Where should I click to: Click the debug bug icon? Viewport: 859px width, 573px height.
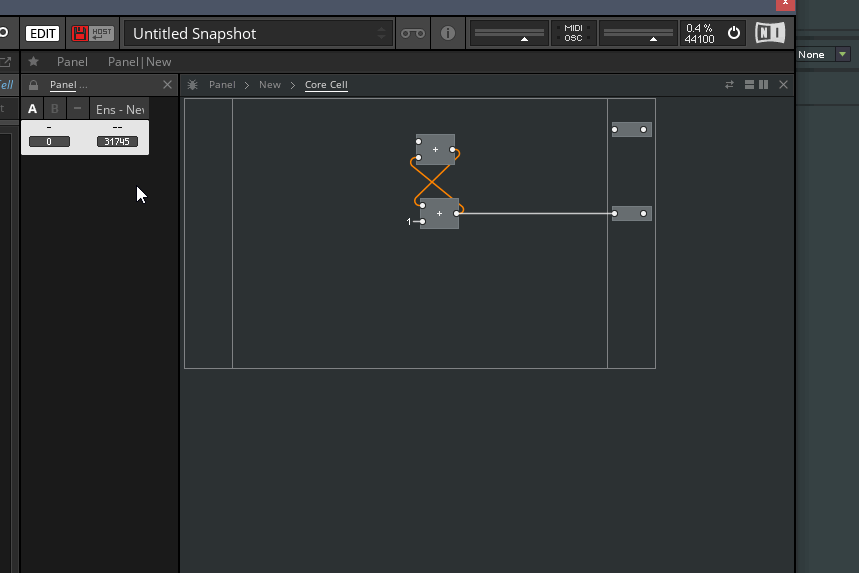(x=192, y=85)
